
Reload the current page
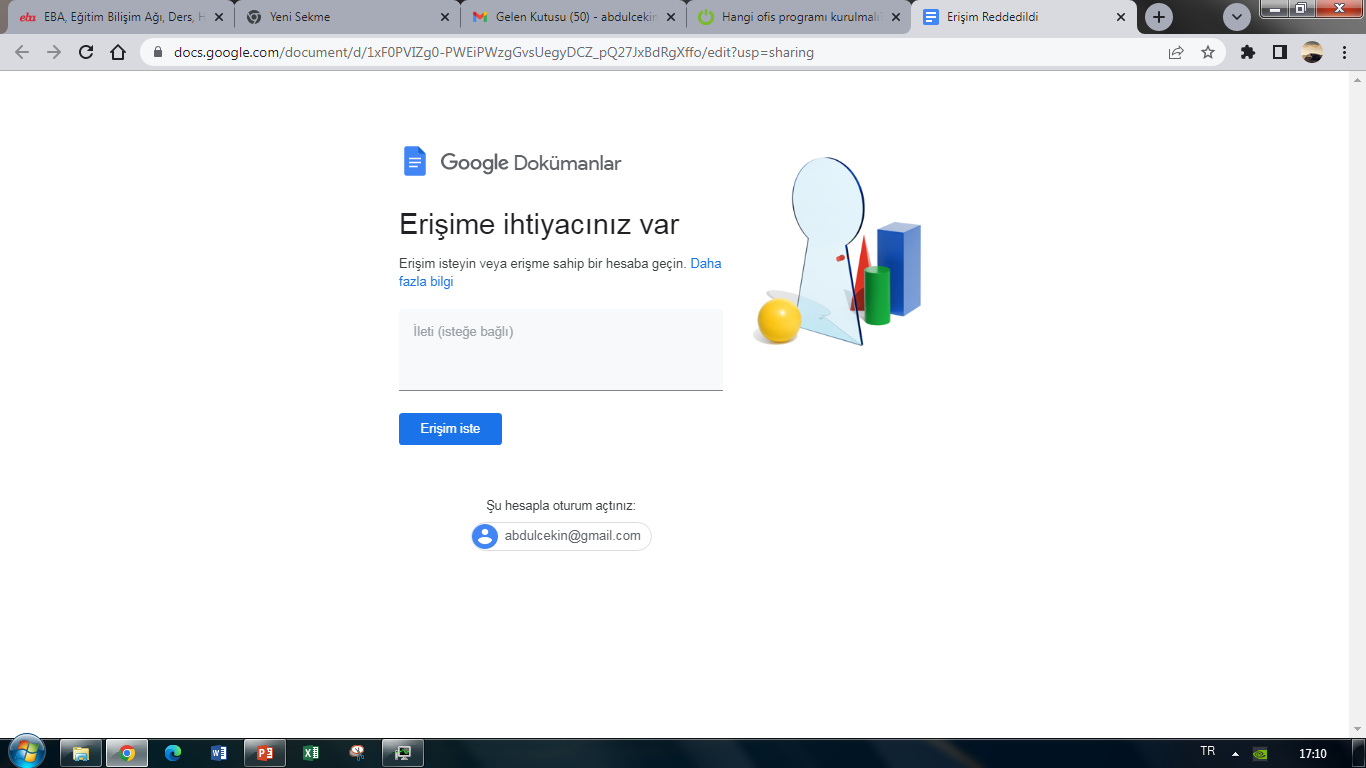86,53
